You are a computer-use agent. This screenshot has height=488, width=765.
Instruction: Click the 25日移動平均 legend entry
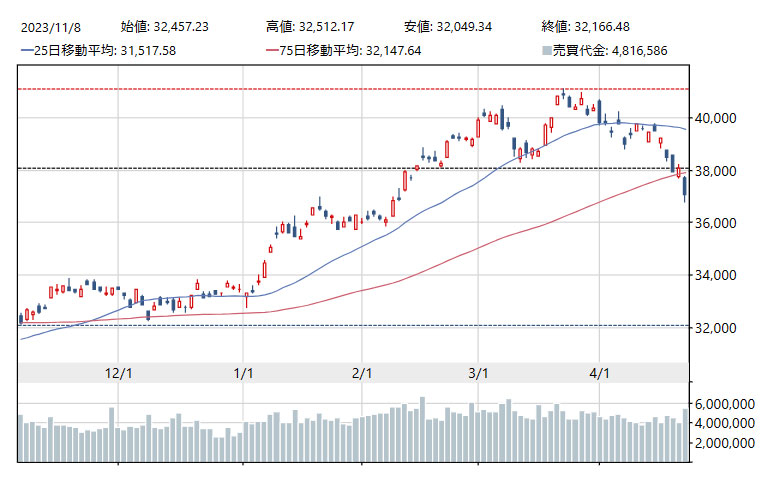[99, 50]
